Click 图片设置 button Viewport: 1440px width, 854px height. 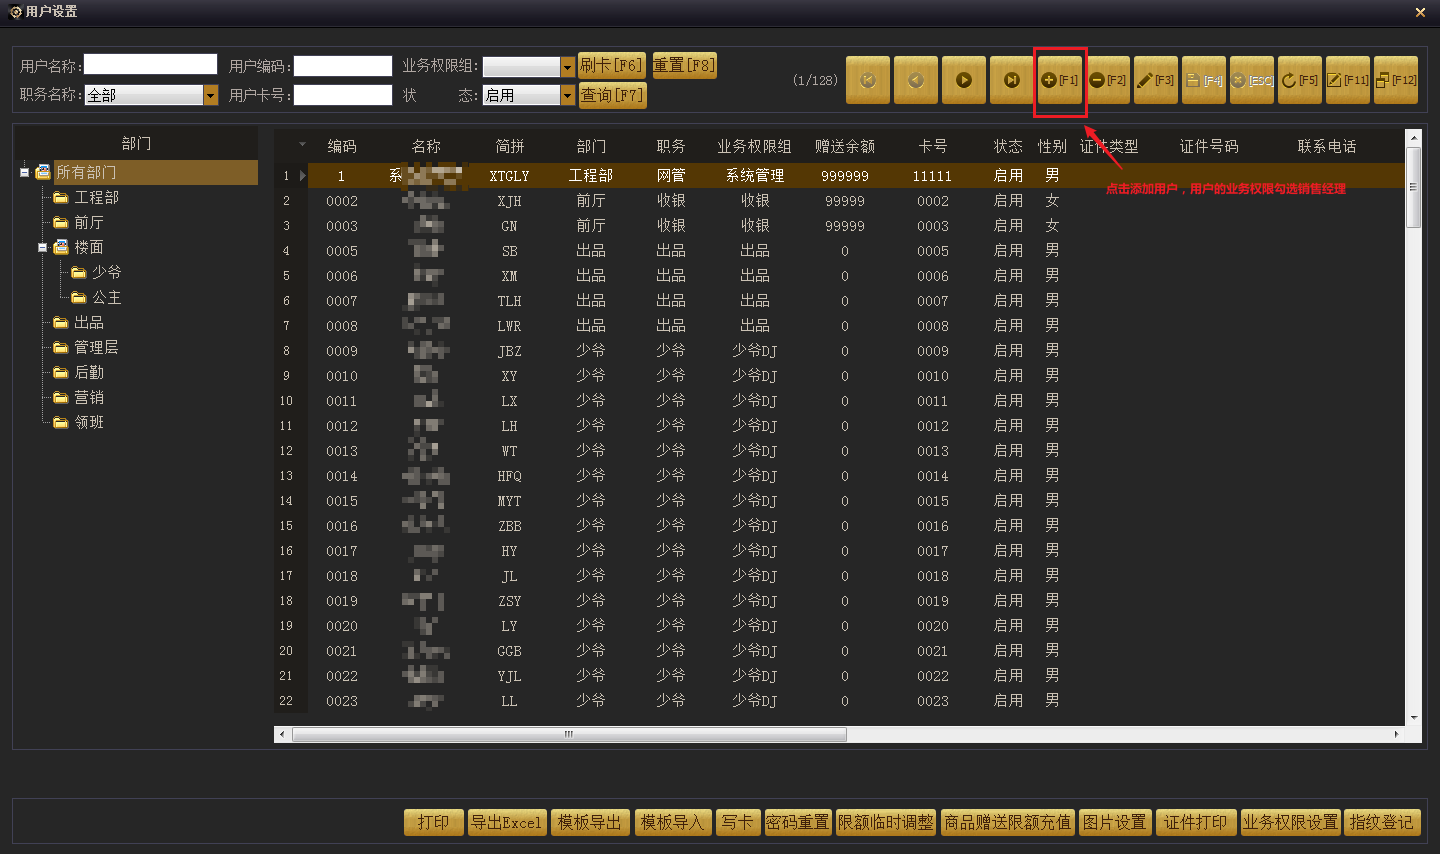point(1115,822)
